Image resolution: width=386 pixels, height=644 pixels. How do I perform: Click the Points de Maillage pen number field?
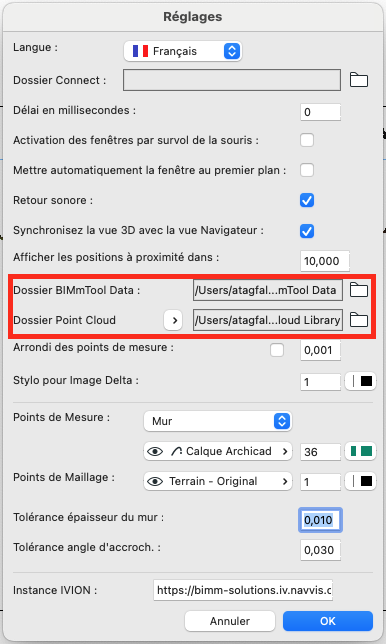(320, 482)
